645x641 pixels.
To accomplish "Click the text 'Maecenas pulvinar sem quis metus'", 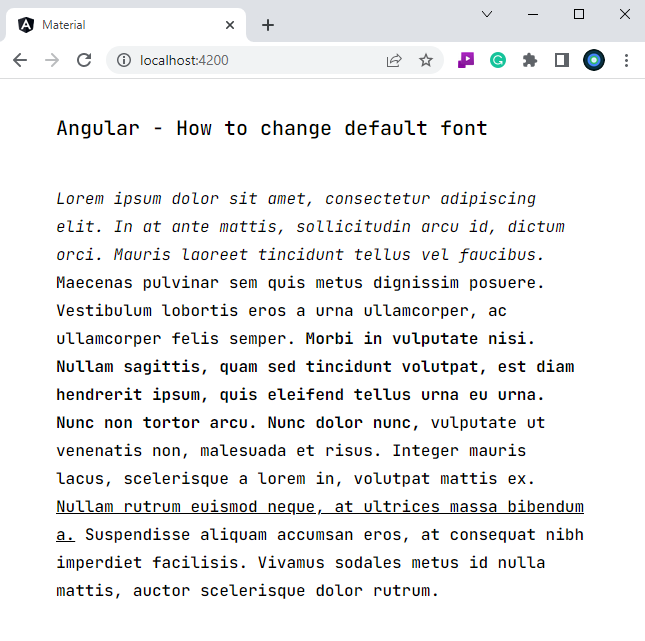I will [210, 283].
